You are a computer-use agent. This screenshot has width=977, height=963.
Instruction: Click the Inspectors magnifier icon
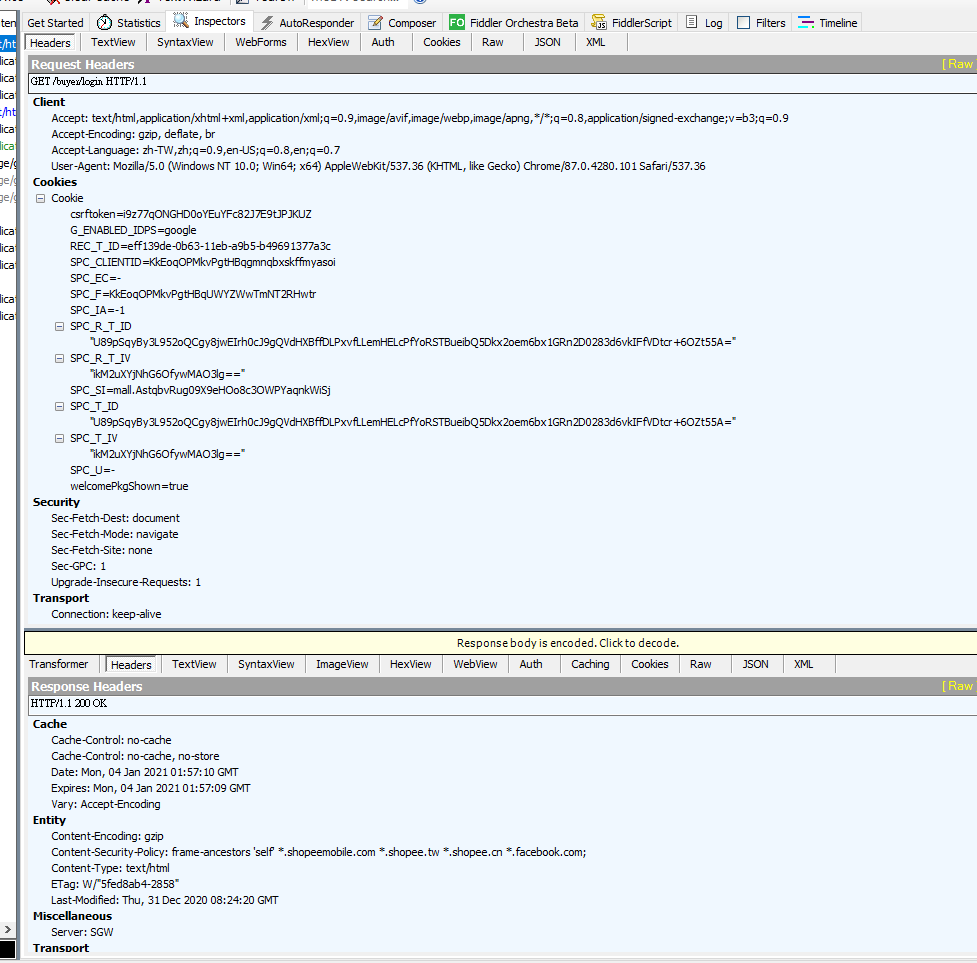click(x=181, y=21)
